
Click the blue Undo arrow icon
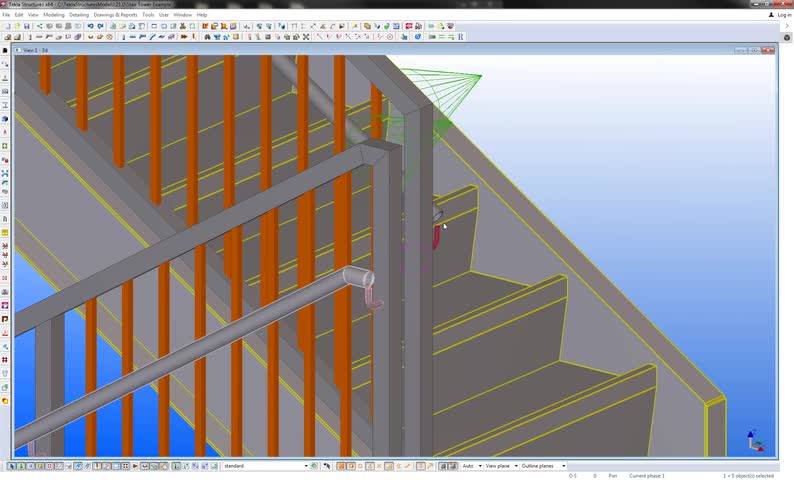(91, 26)
